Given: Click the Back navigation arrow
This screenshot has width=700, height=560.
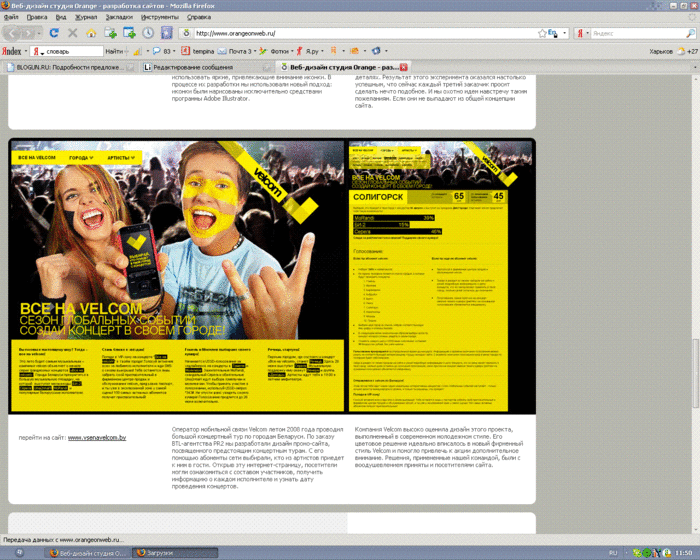Looking at the screenshot, I should tap(12, 33).
